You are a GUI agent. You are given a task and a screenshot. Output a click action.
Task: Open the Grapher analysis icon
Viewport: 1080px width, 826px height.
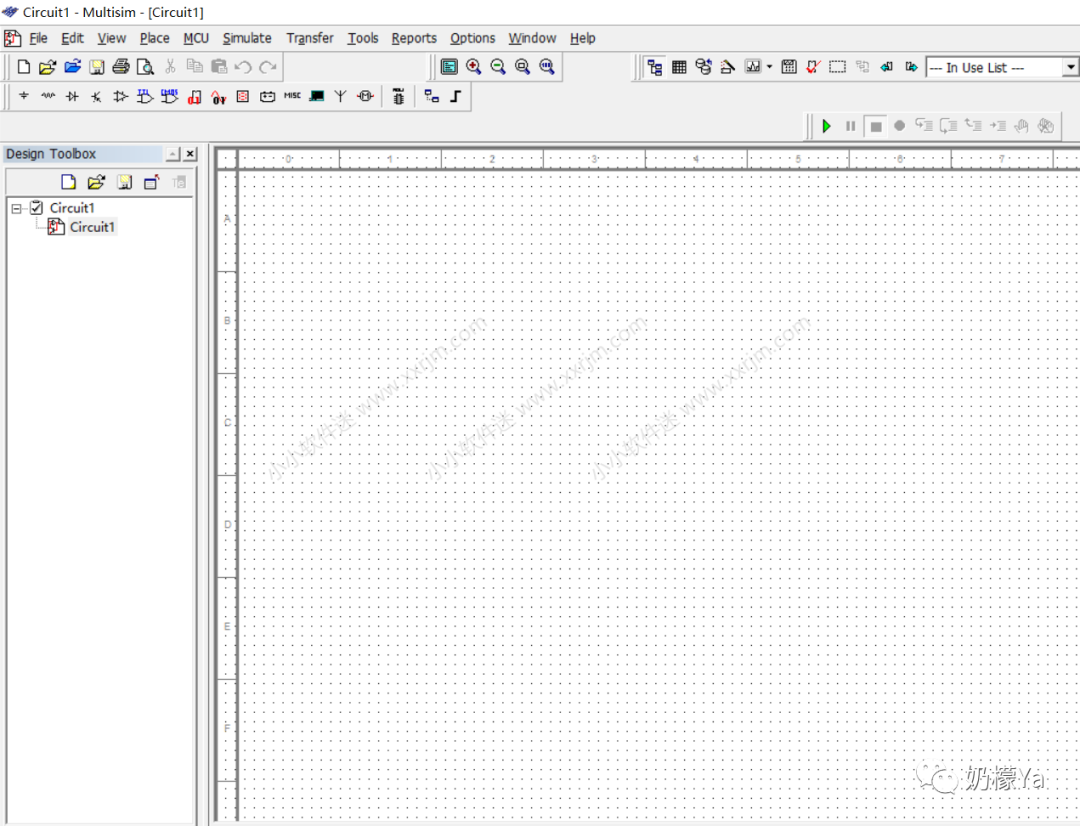754,67
